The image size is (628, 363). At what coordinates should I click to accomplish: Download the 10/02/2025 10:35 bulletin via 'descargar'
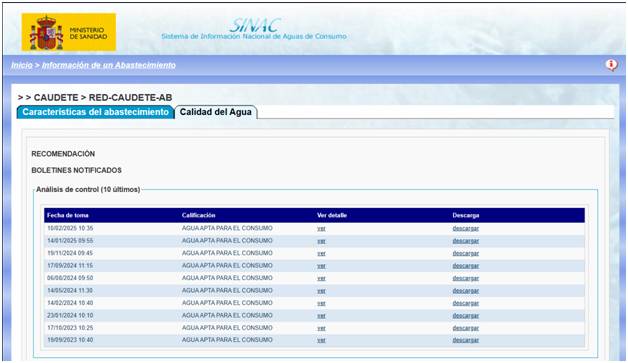click(x=466, y=228)
